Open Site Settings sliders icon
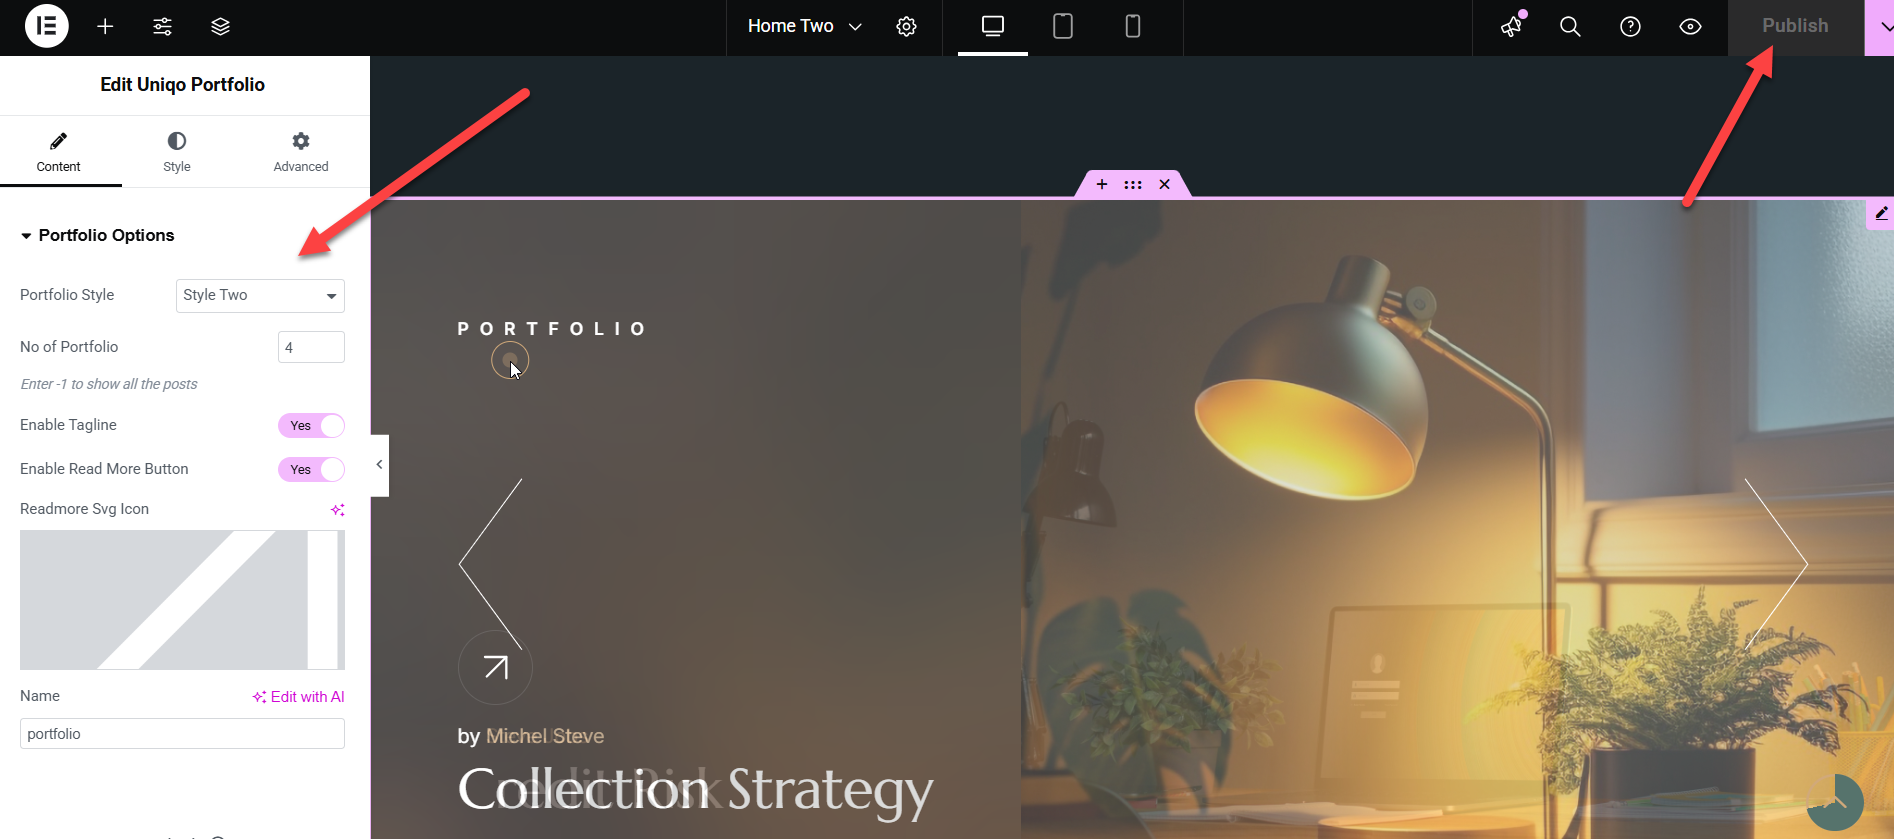 (x=162, y=27)
